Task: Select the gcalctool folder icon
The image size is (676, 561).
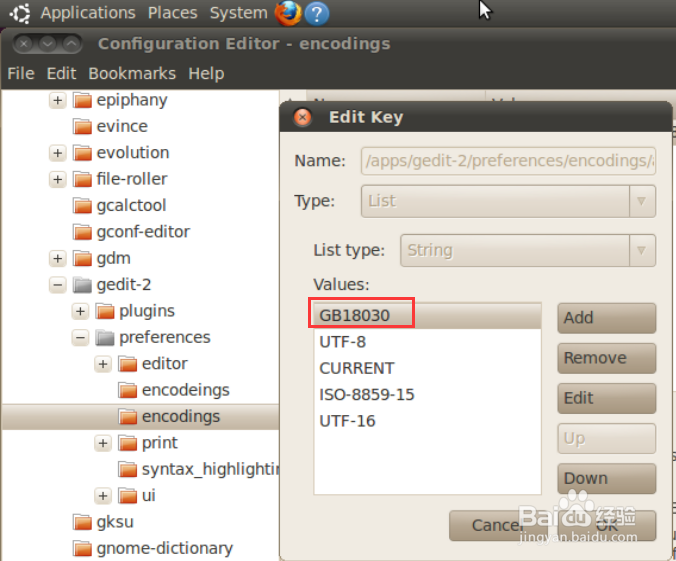Action: click(82, 205)
